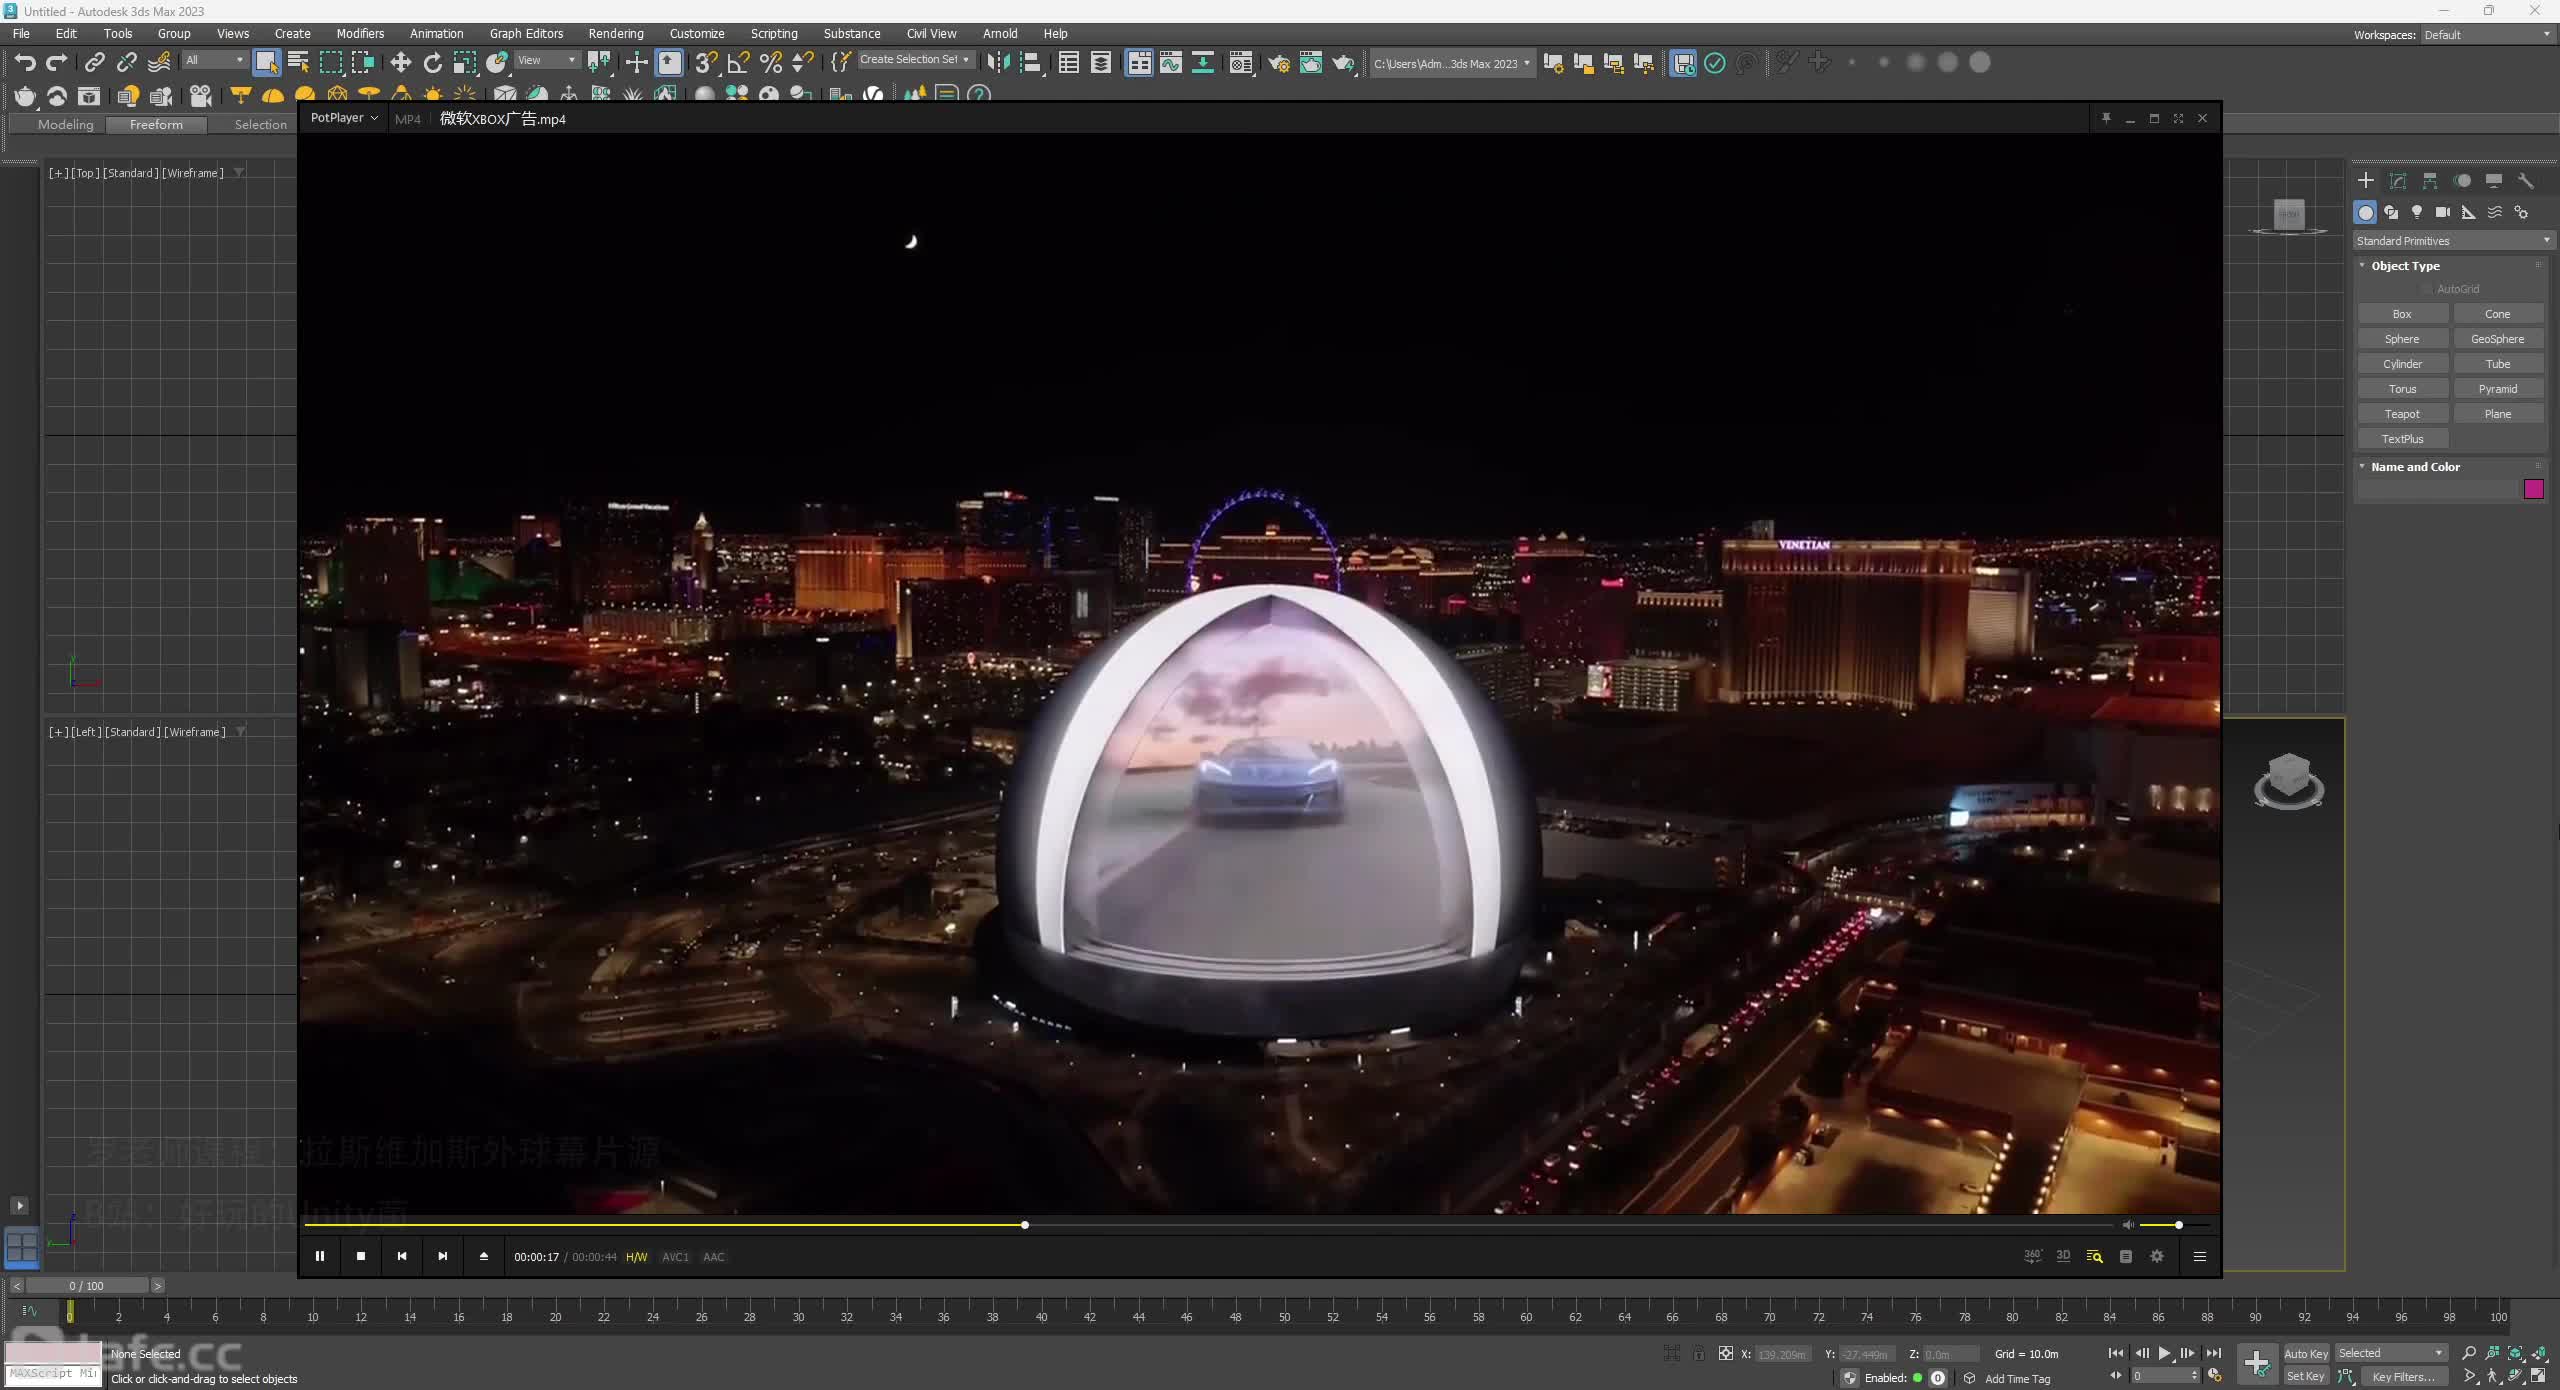The image size is (2560, 1390).
Task: Activate the Select and Scale tool
Action: (x=465, y=62)
